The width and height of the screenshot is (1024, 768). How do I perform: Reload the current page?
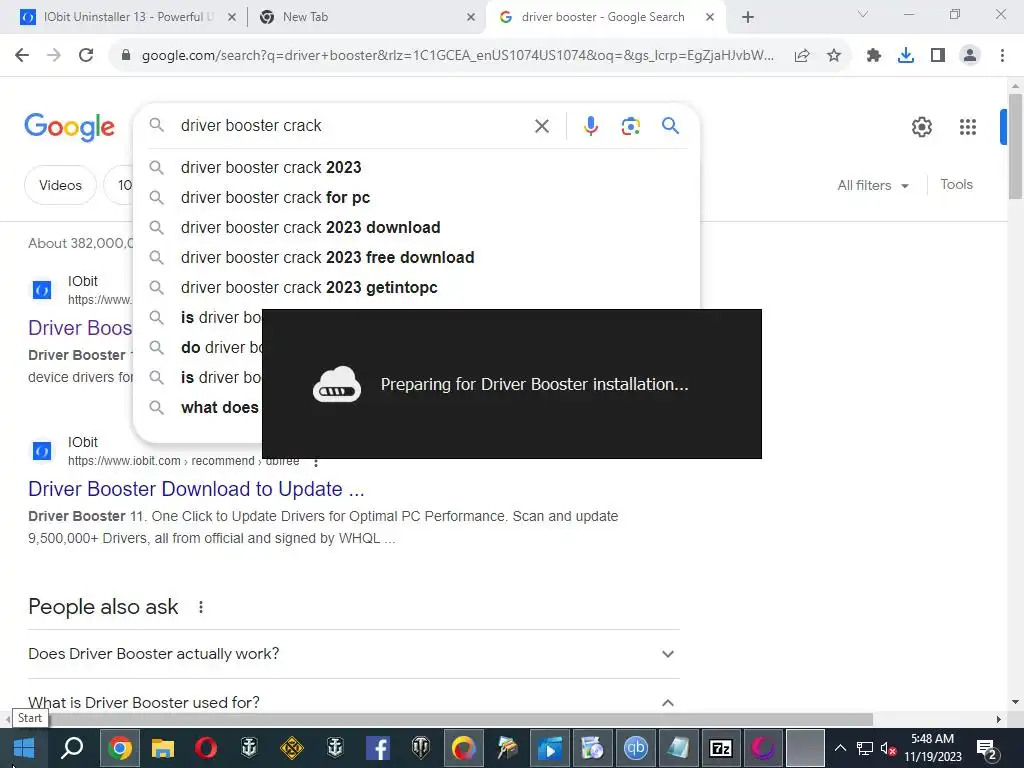(x=86, y=56)
